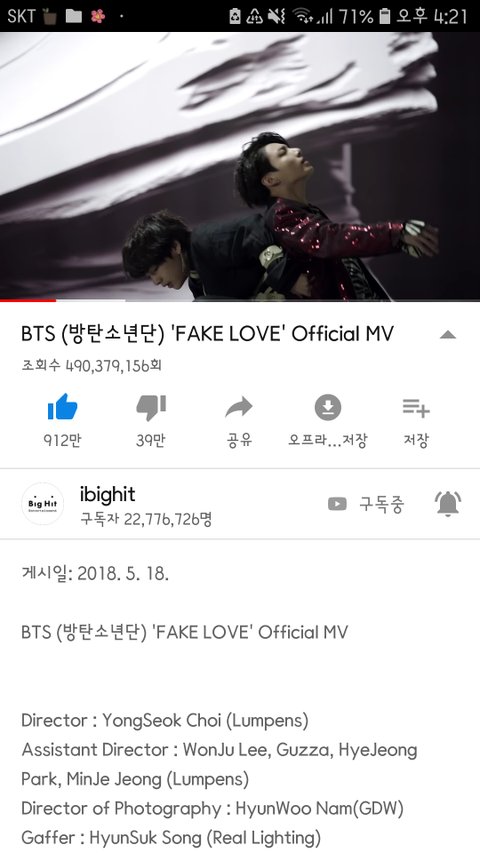Tap the thumbs-down dislike icon
This screenshot has height=853, width=480.
151,407
